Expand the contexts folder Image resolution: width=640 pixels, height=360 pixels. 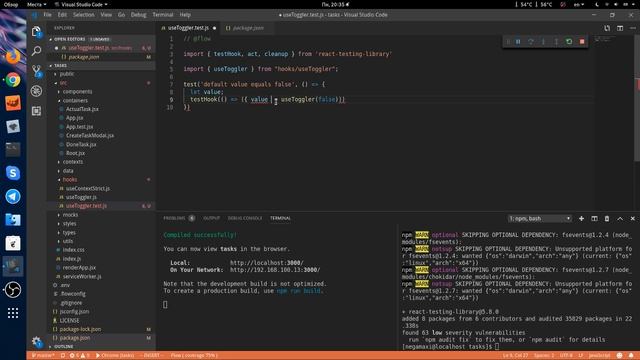point(73,162)
